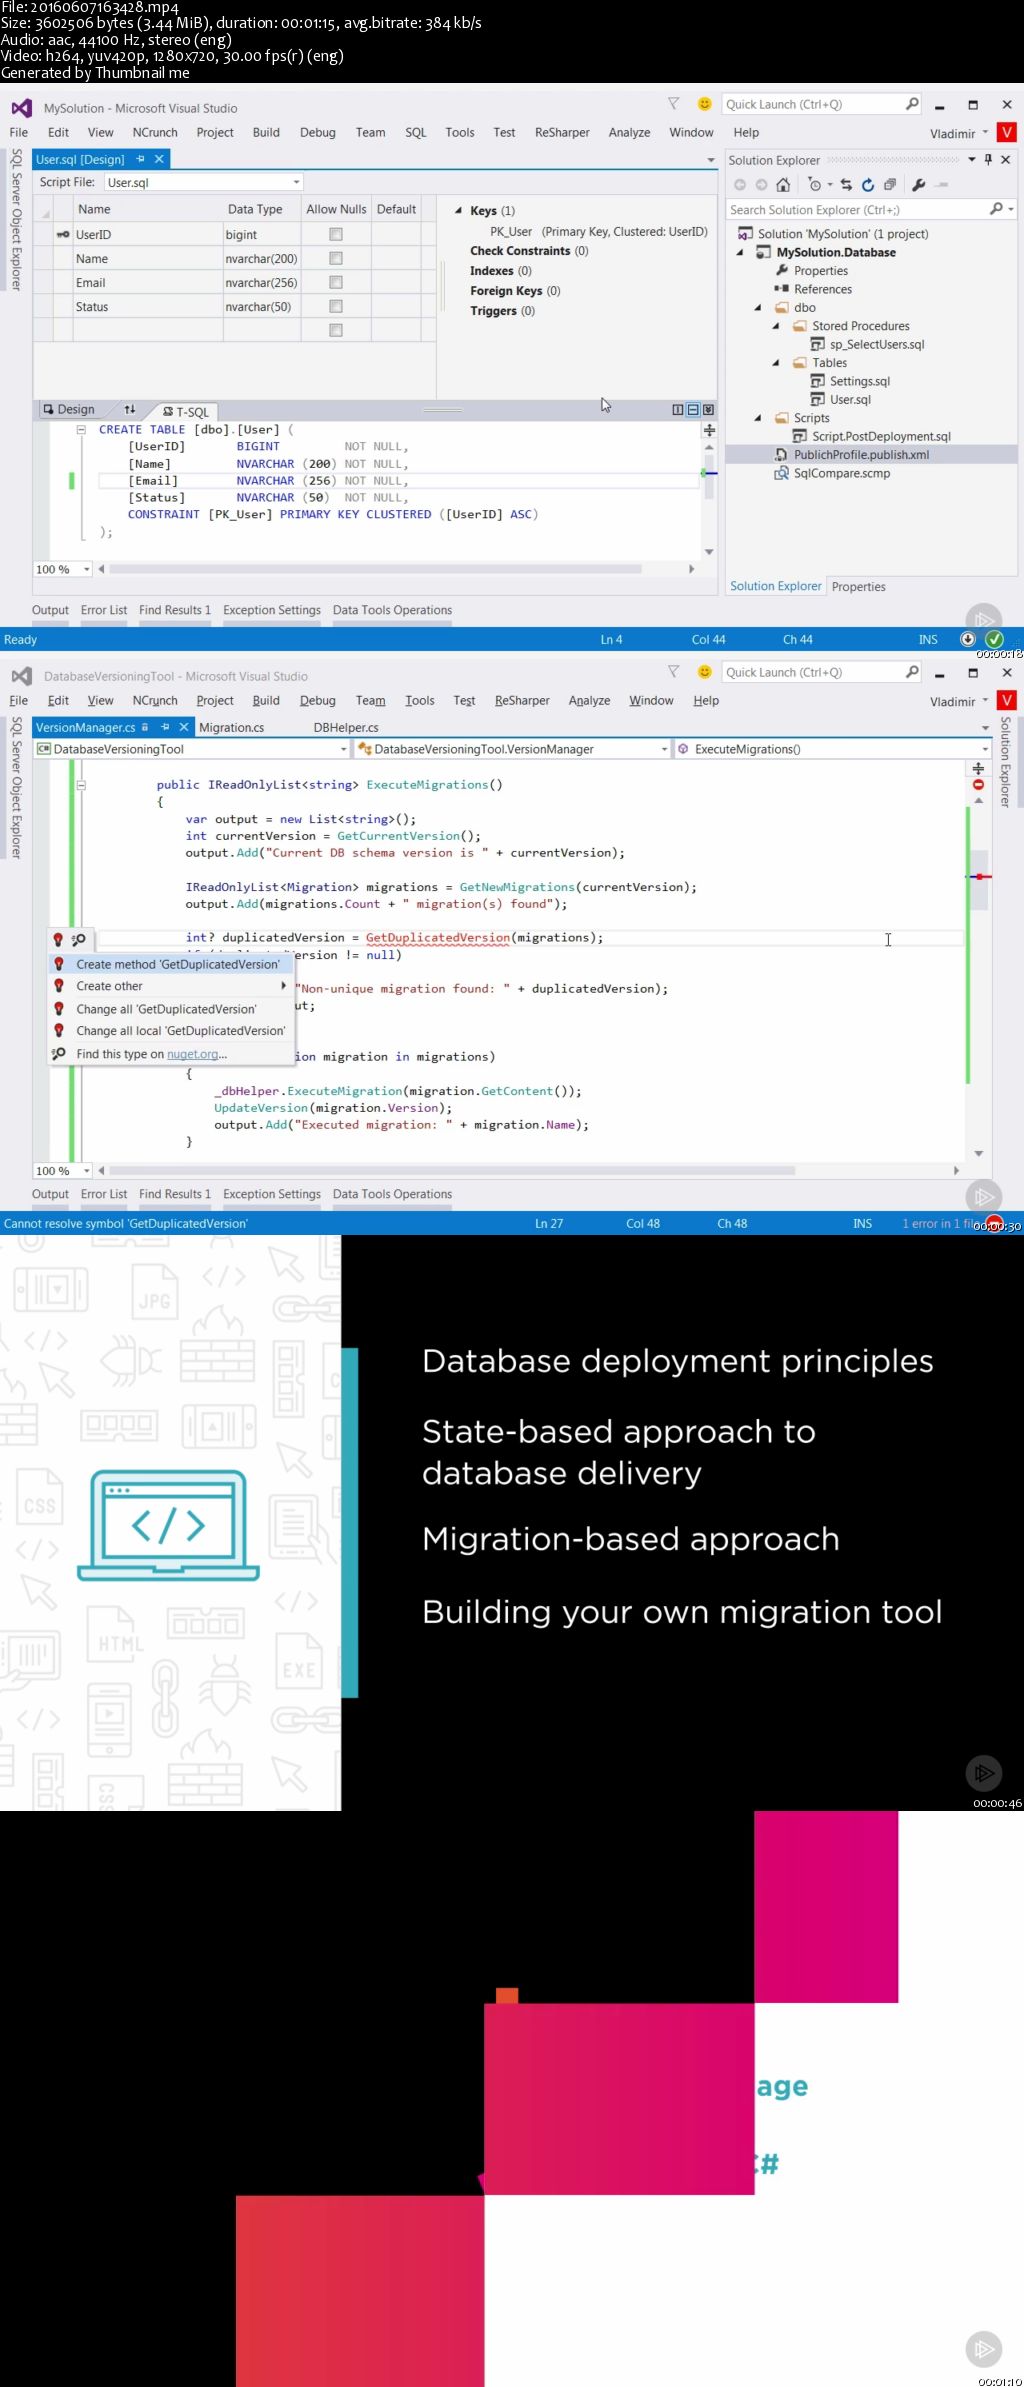The height and width of the screenshot is (2387, 1024).
Task: Toggle Allow Nulls checkbox in empty new row
Action: (336, 330)
